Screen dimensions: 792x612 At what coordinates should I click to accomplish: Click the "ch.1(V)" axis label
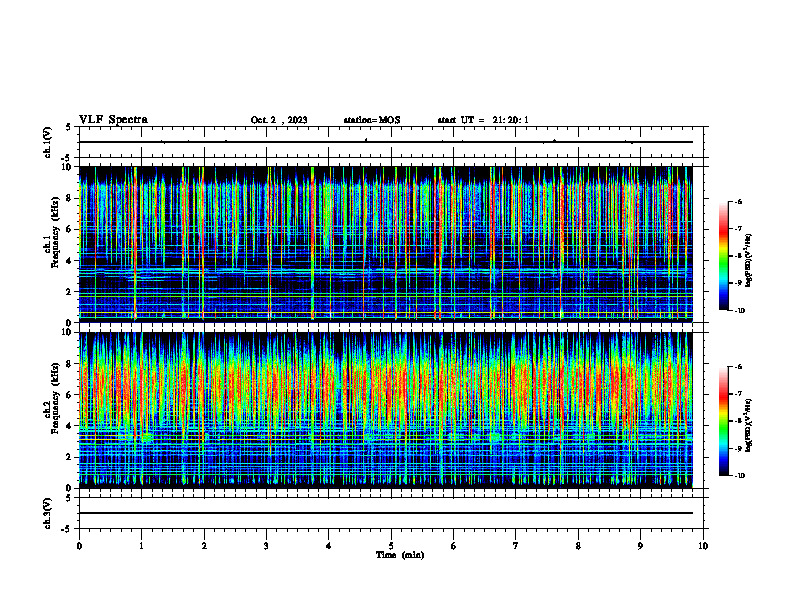(x=47, y=142)
